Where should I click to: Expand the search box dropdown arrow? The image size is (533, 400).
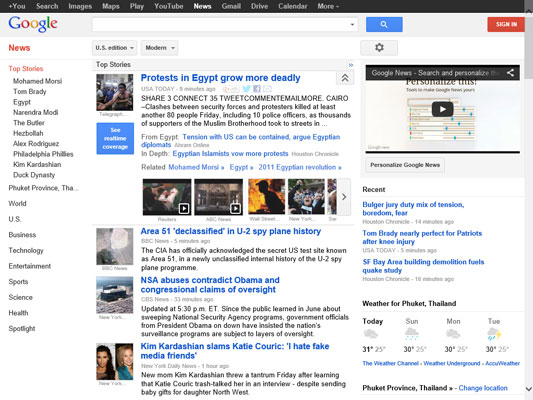point(352,24)
